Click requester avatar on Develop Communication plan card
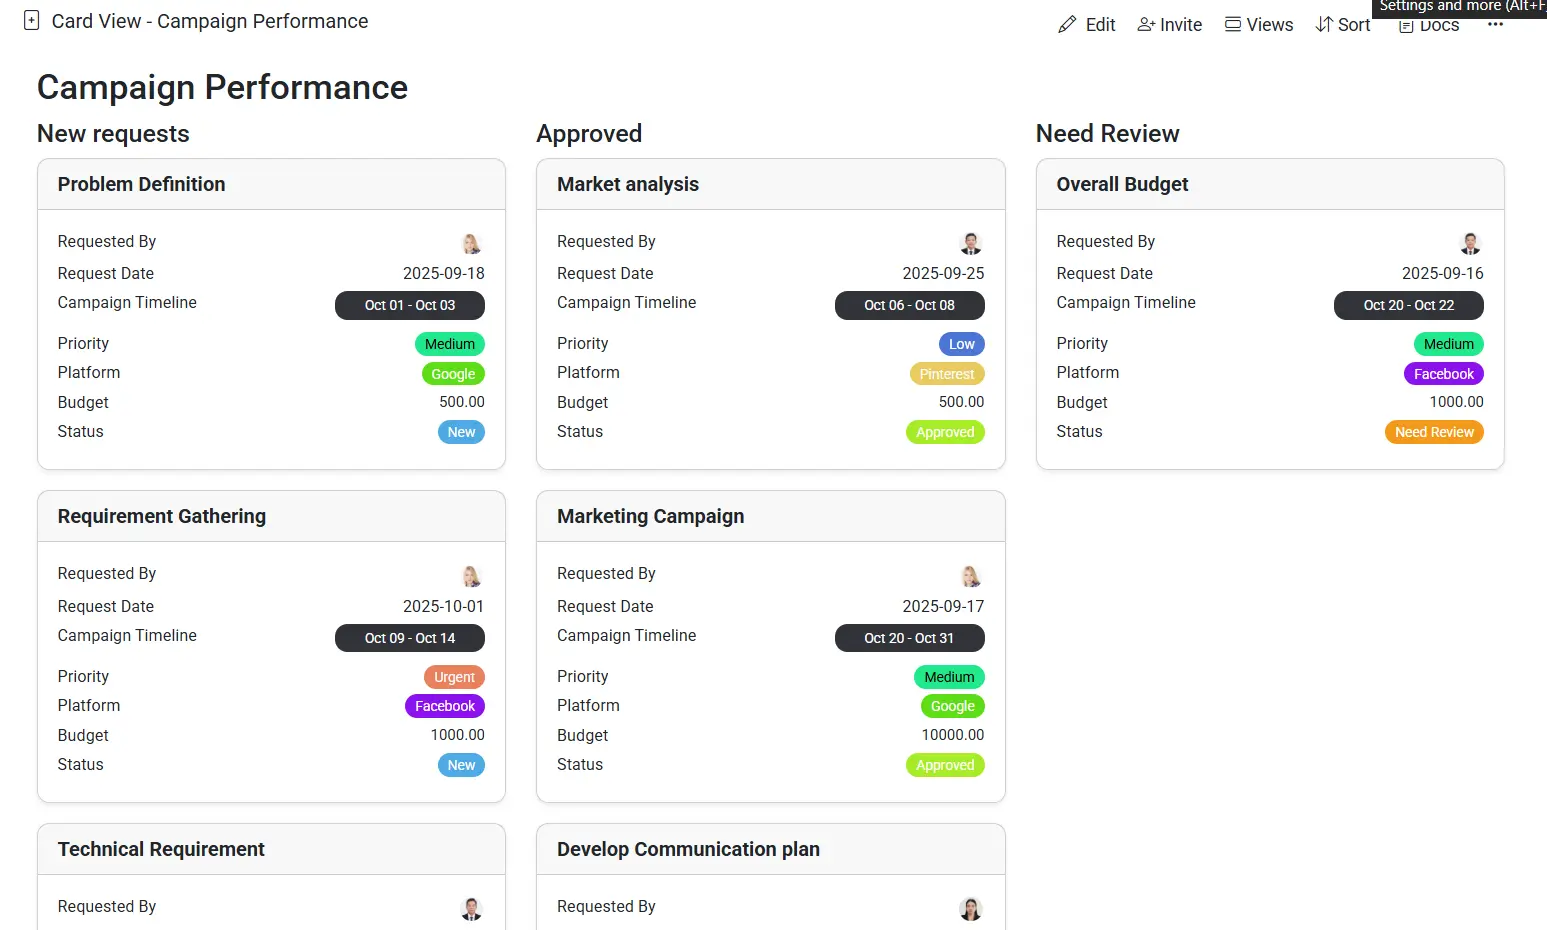 [x=970, y=908]
